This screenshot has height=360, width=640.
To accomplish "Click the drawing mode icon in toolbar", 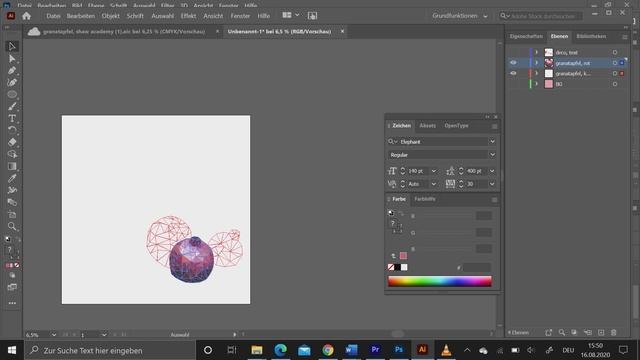I will 12,276.
